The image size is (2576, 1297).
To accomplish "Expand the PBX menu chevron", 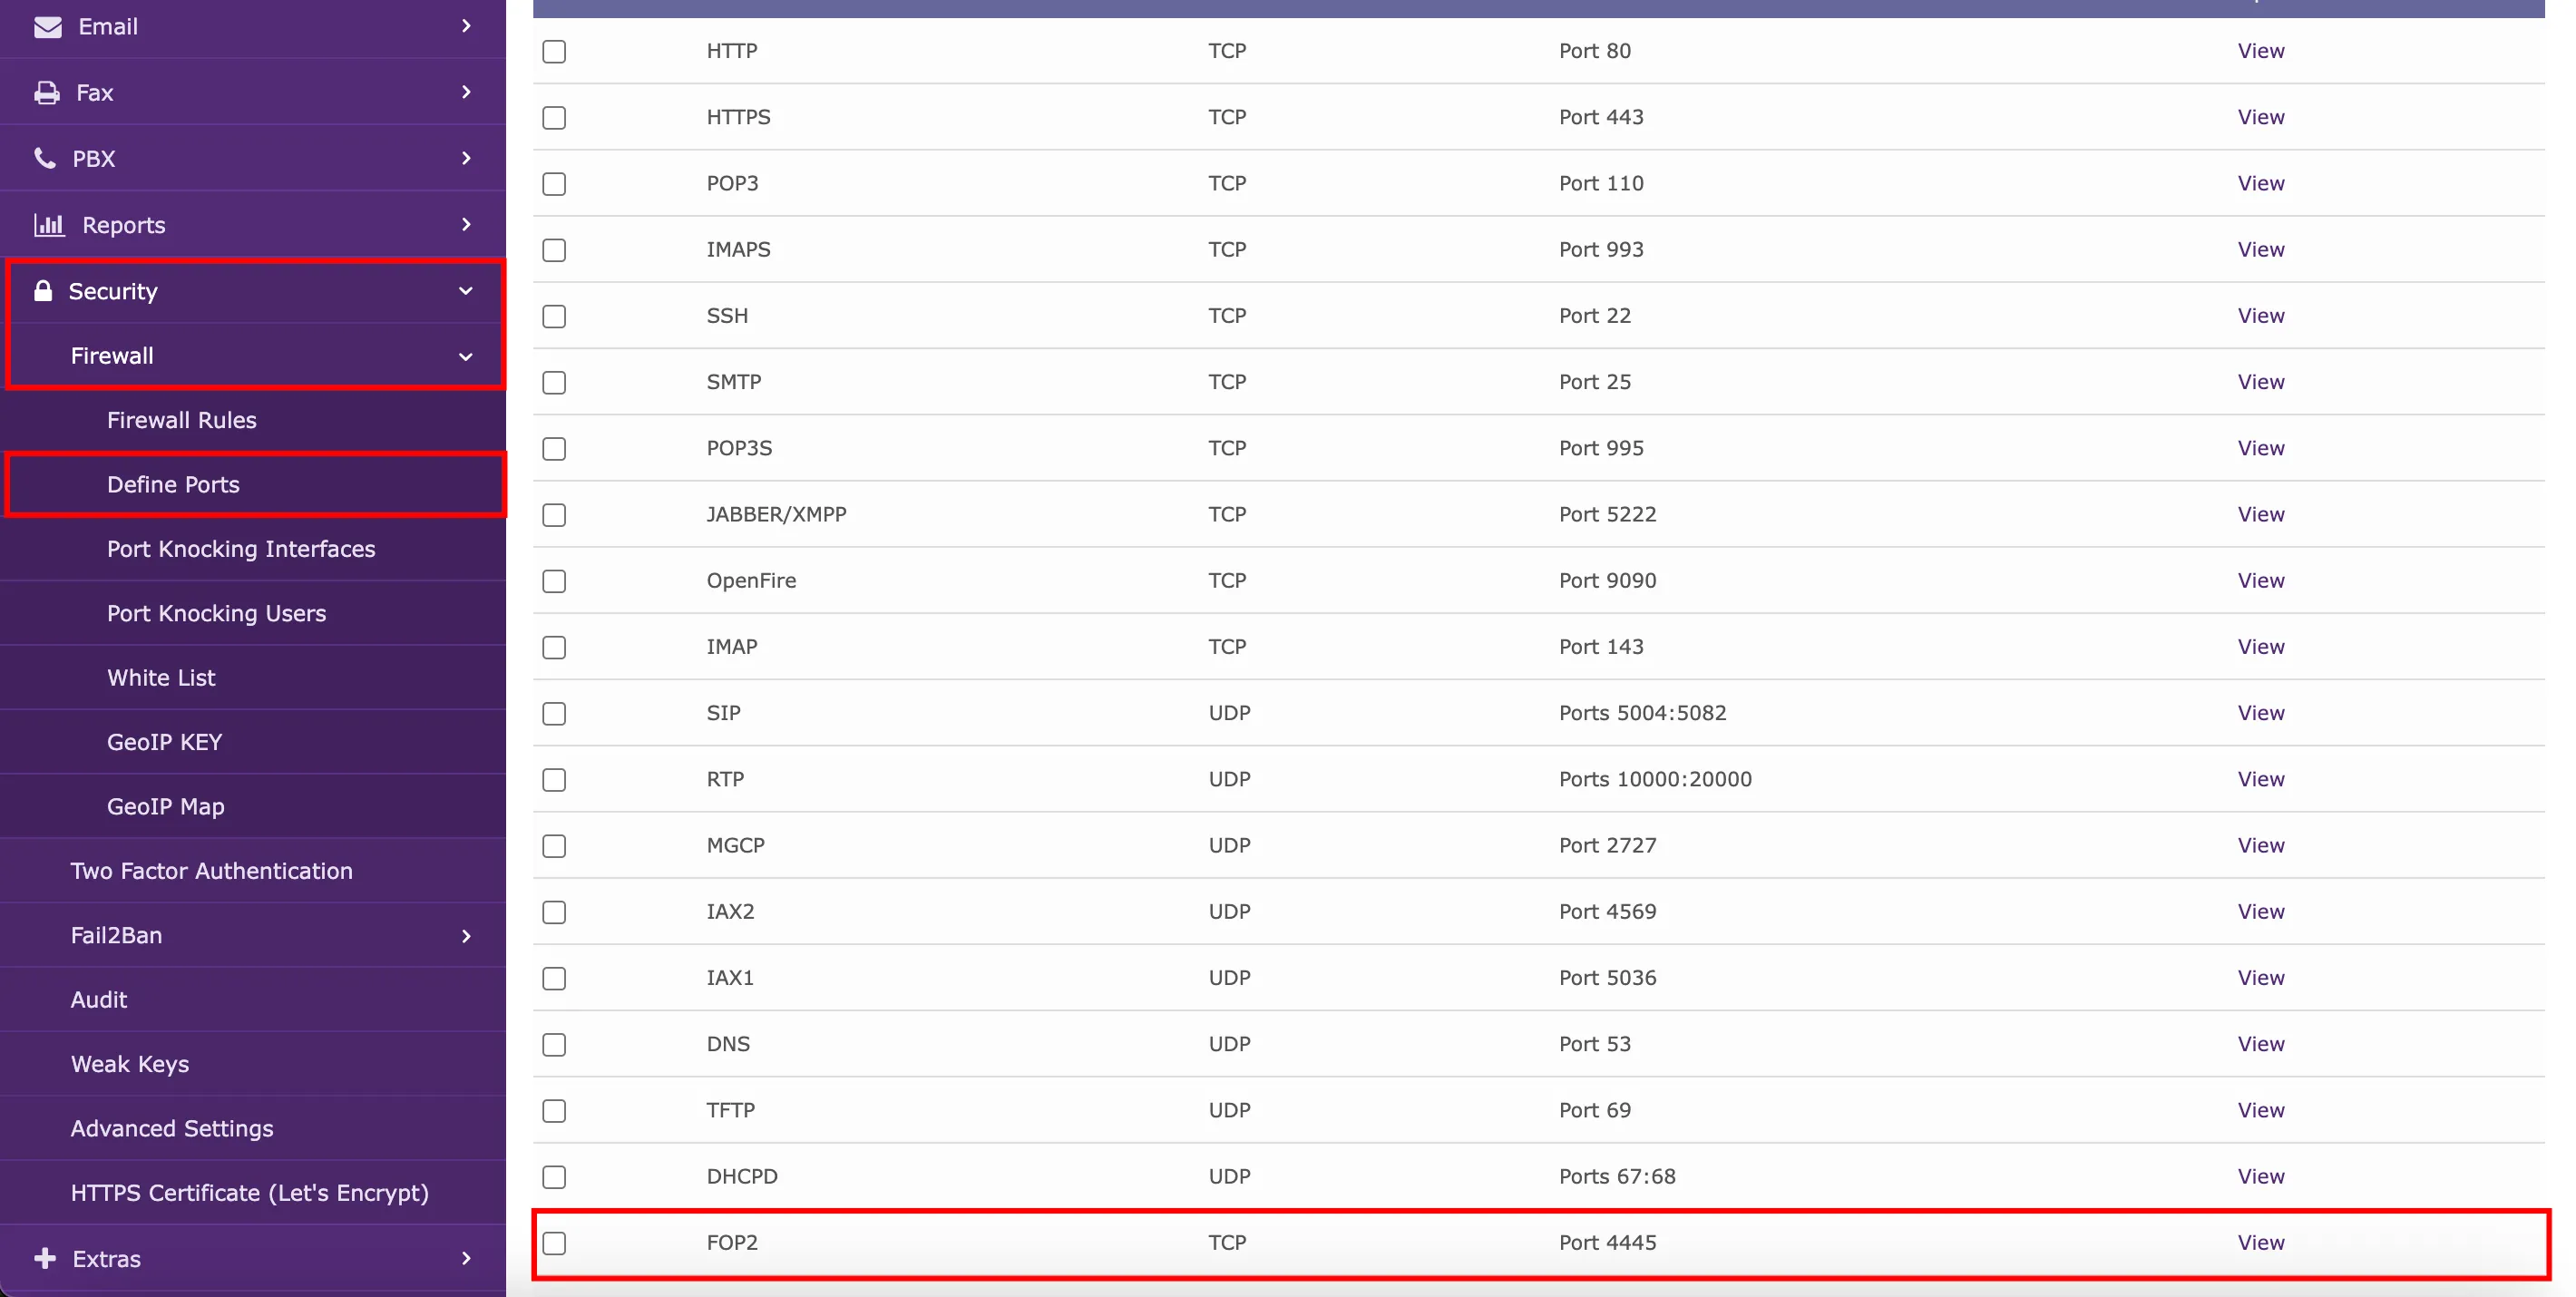I will (x=466, y=159).
